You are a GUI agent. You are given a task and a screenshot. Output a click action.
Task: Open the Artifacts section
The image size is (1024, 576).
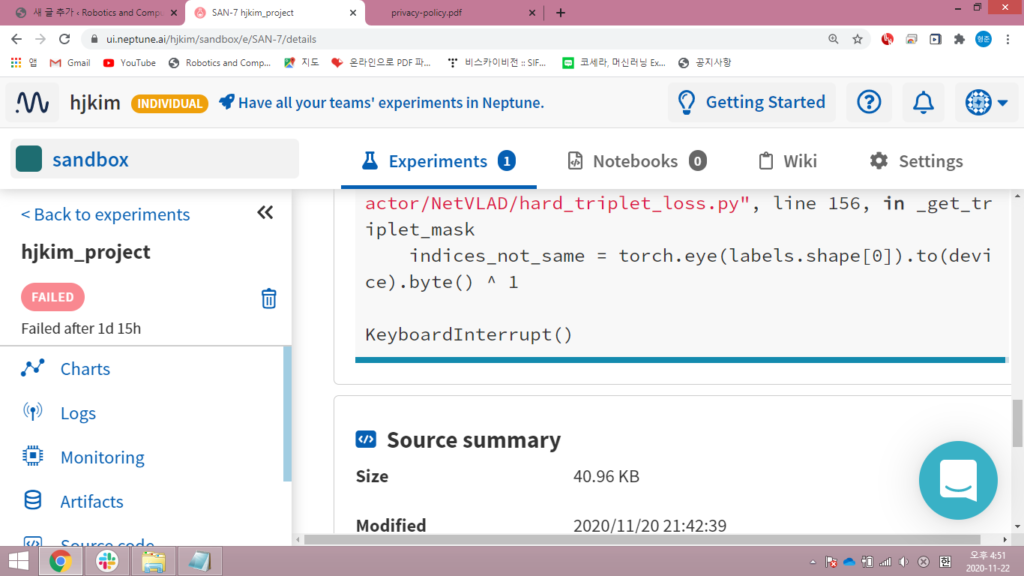(92, 501)
